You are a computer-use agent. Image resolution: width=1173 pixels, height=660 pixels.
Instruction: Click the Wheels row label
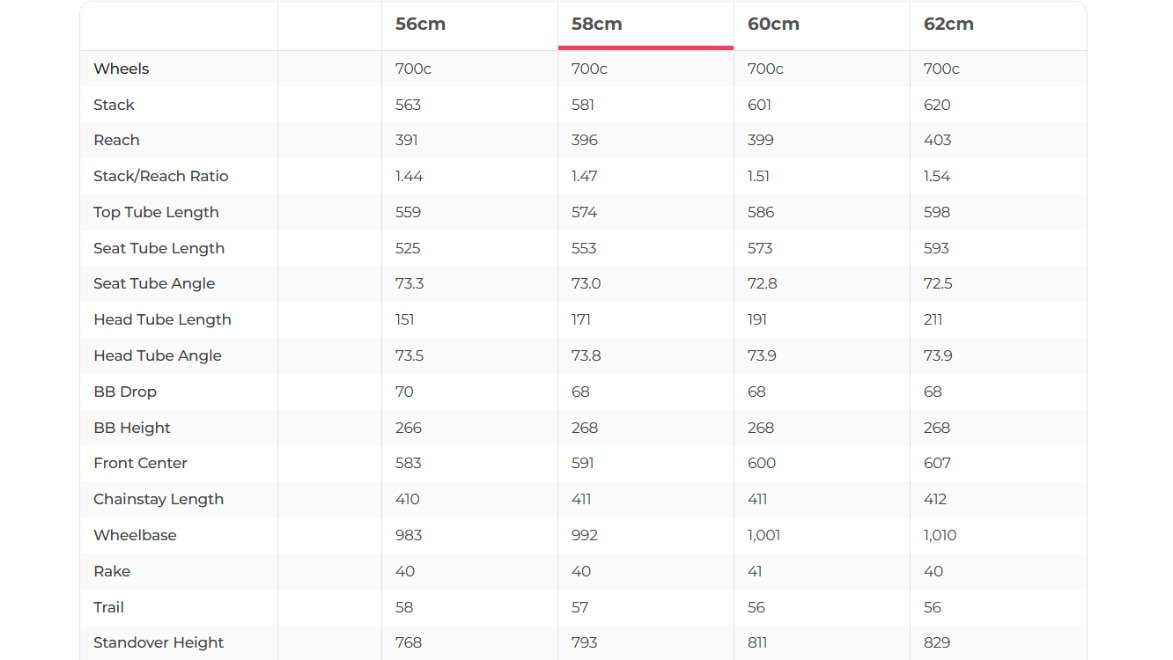point(121,69)
